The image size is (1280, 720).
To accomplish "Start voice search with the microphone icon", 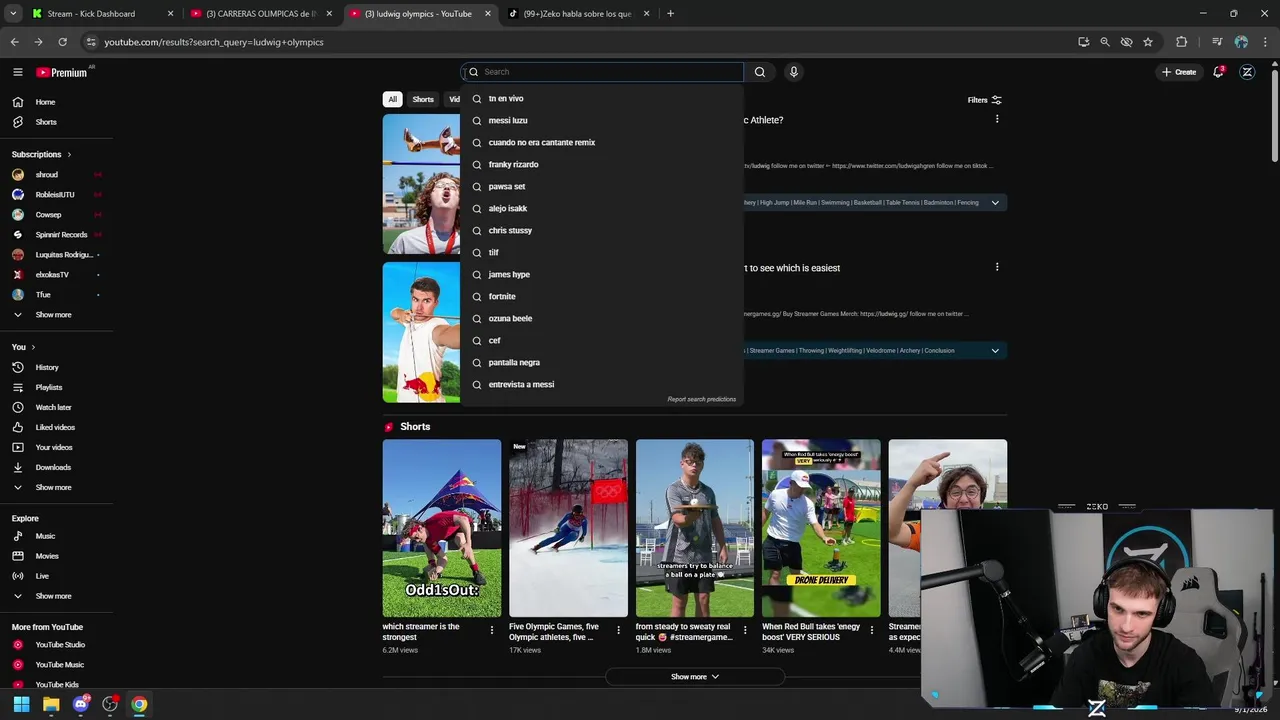I will coord(794,72).
